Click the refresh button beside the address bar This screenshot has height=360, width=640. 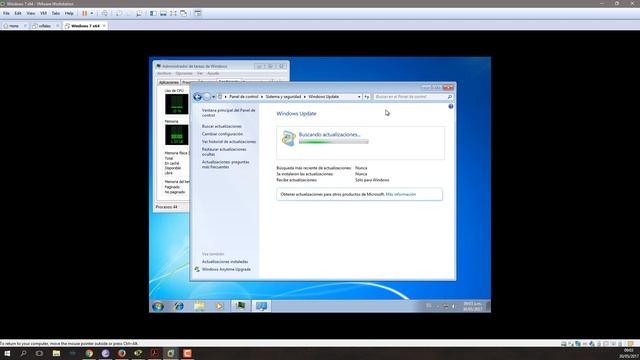point(367,97)
